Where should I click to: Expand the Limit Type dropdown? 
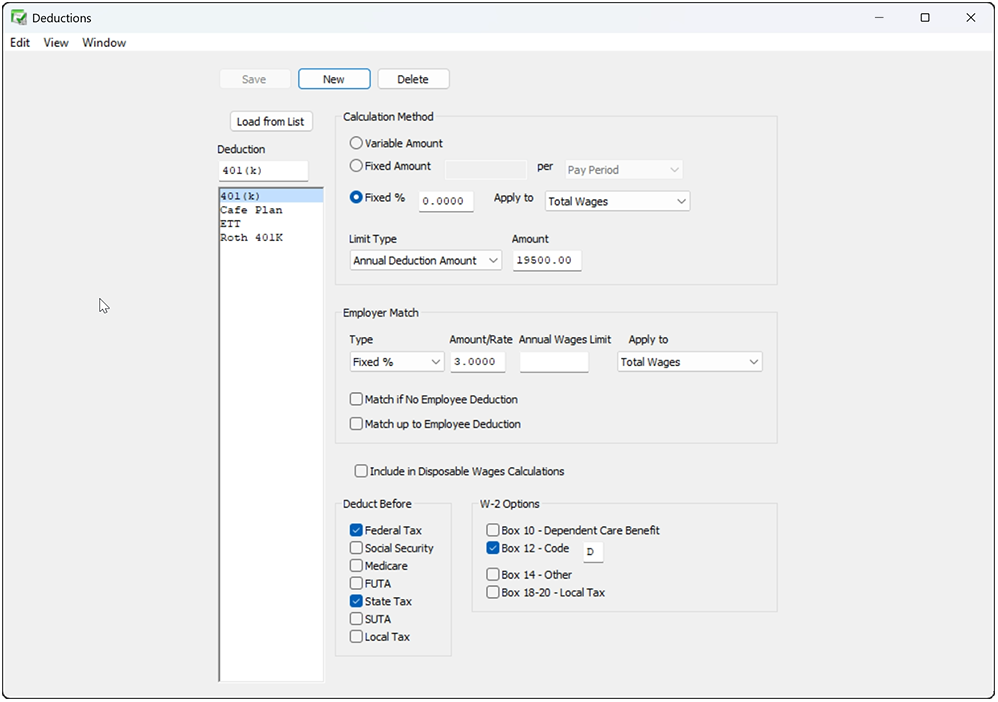[426, 260]
